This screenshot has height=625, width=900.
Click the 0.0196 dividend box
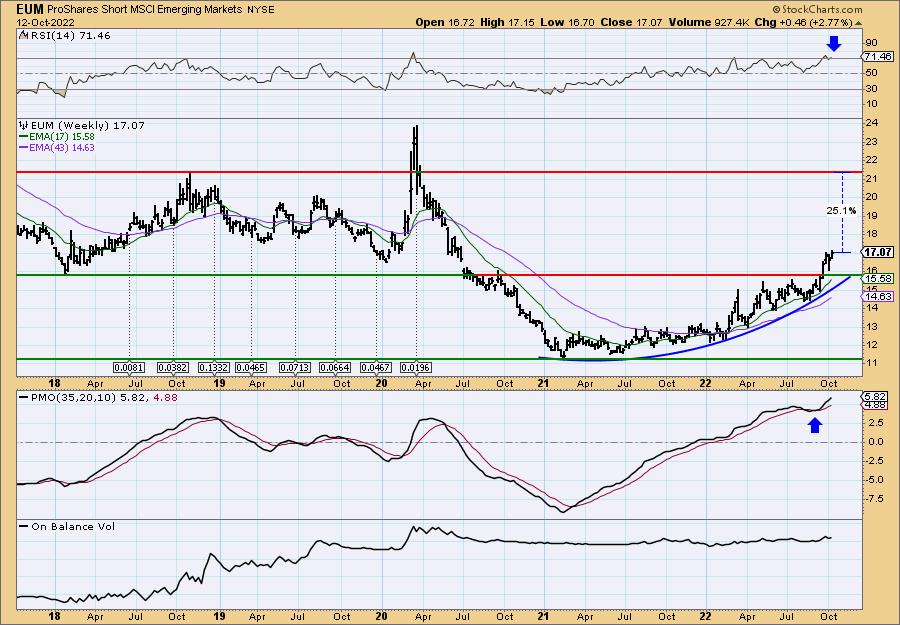pos(416,367)
